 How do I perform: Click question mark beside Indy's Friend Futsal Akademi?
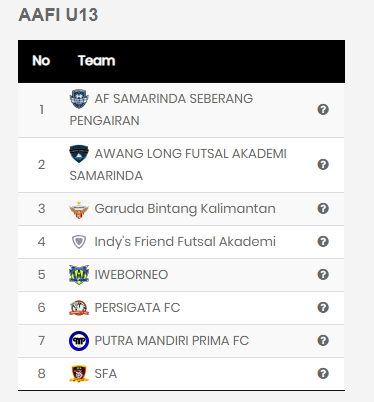pos(323,242)
